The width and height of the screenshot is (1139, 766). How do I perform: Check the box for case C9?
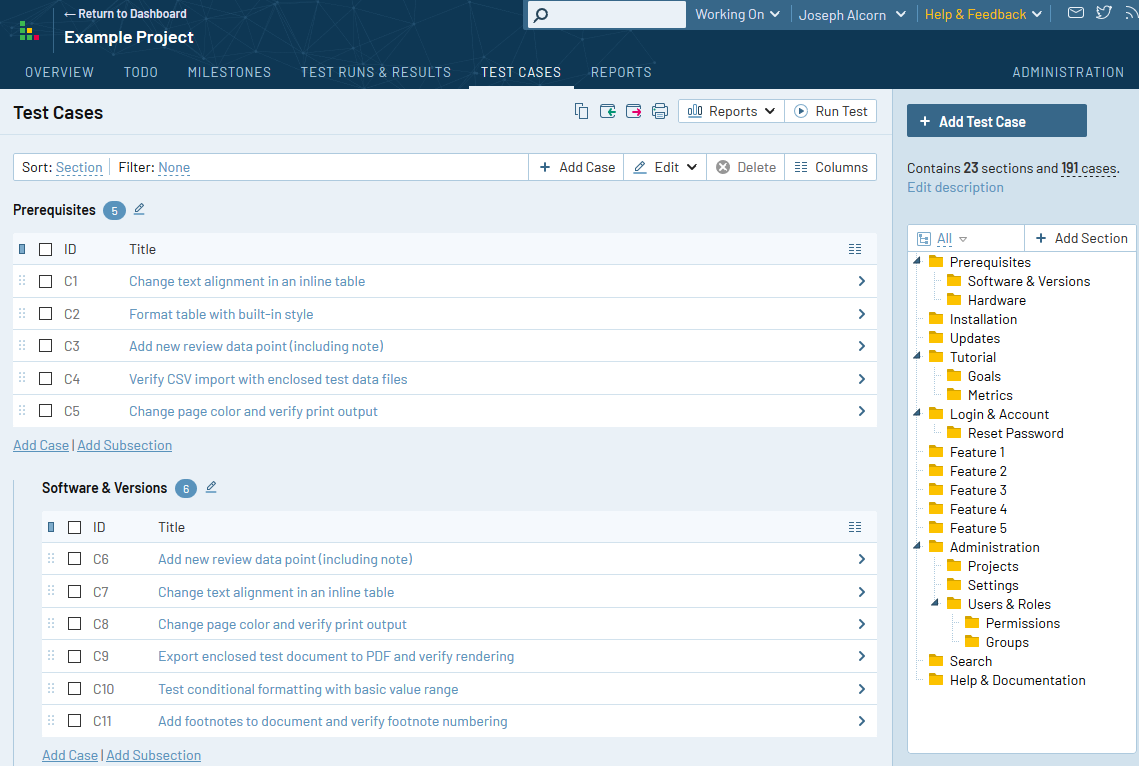[75, 656]
